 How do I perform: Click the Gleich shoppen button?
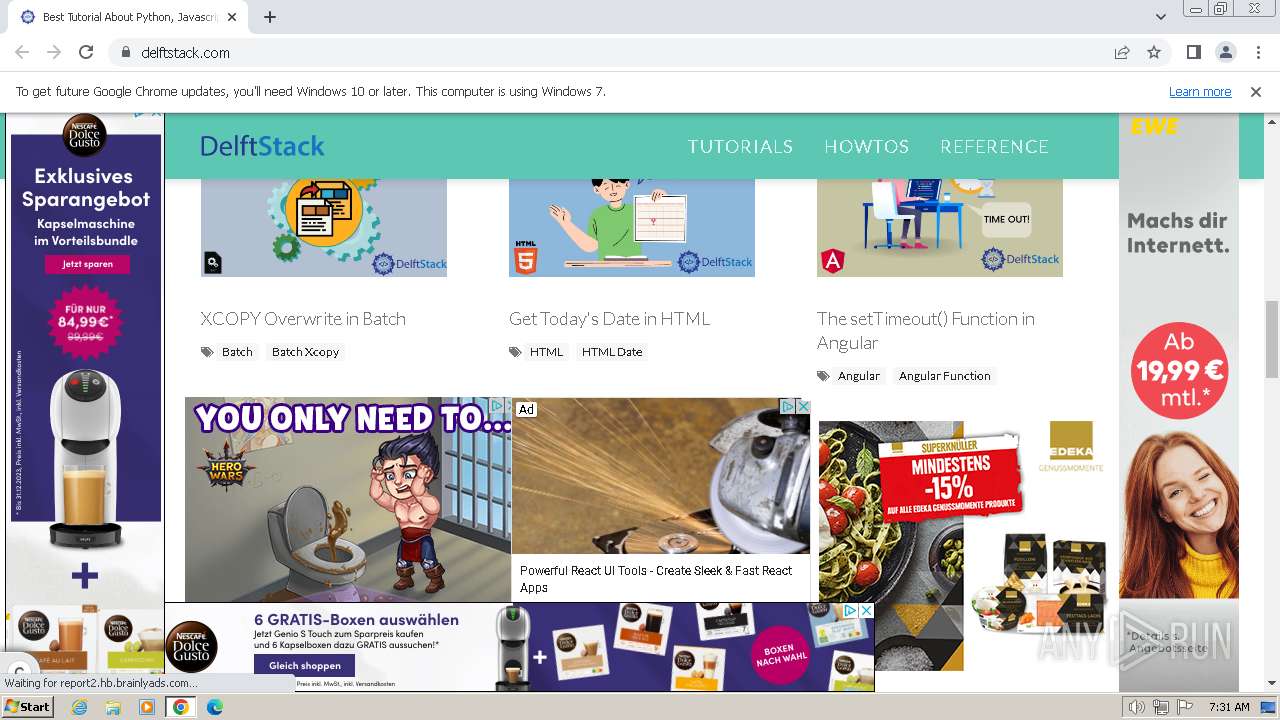305,666
